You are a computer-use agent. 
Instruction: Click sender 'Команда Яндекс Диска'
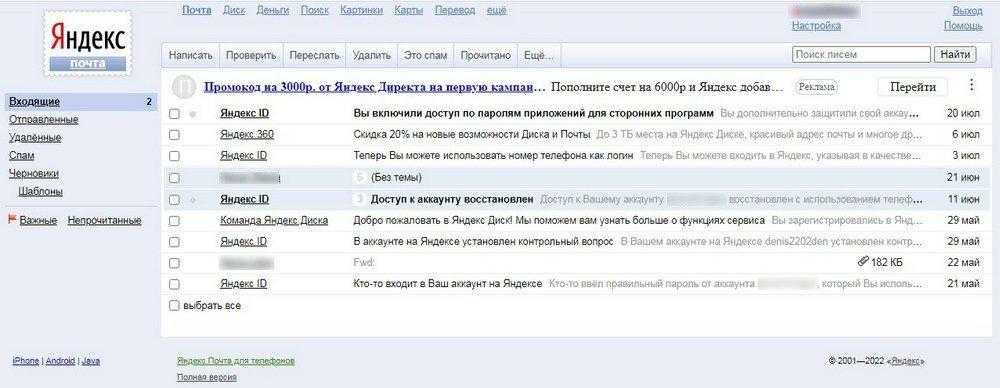coord(274,220)
